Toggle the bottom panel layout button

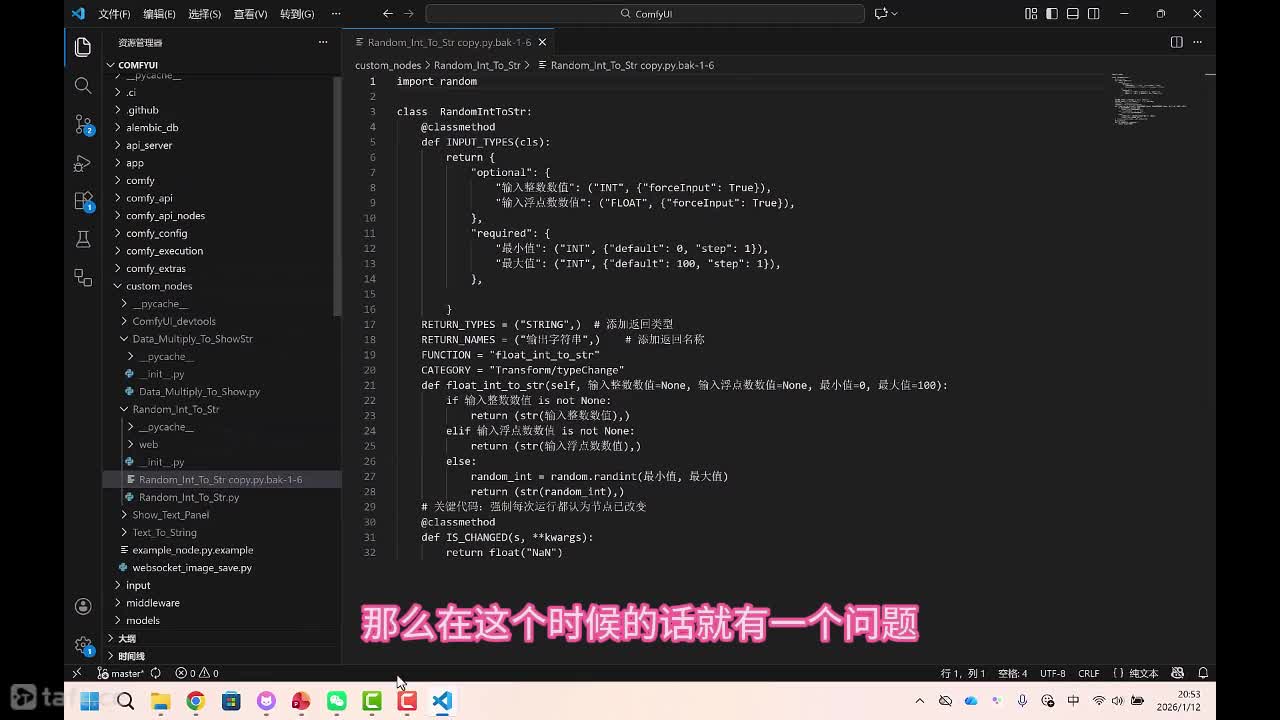tap(1073, 14)
